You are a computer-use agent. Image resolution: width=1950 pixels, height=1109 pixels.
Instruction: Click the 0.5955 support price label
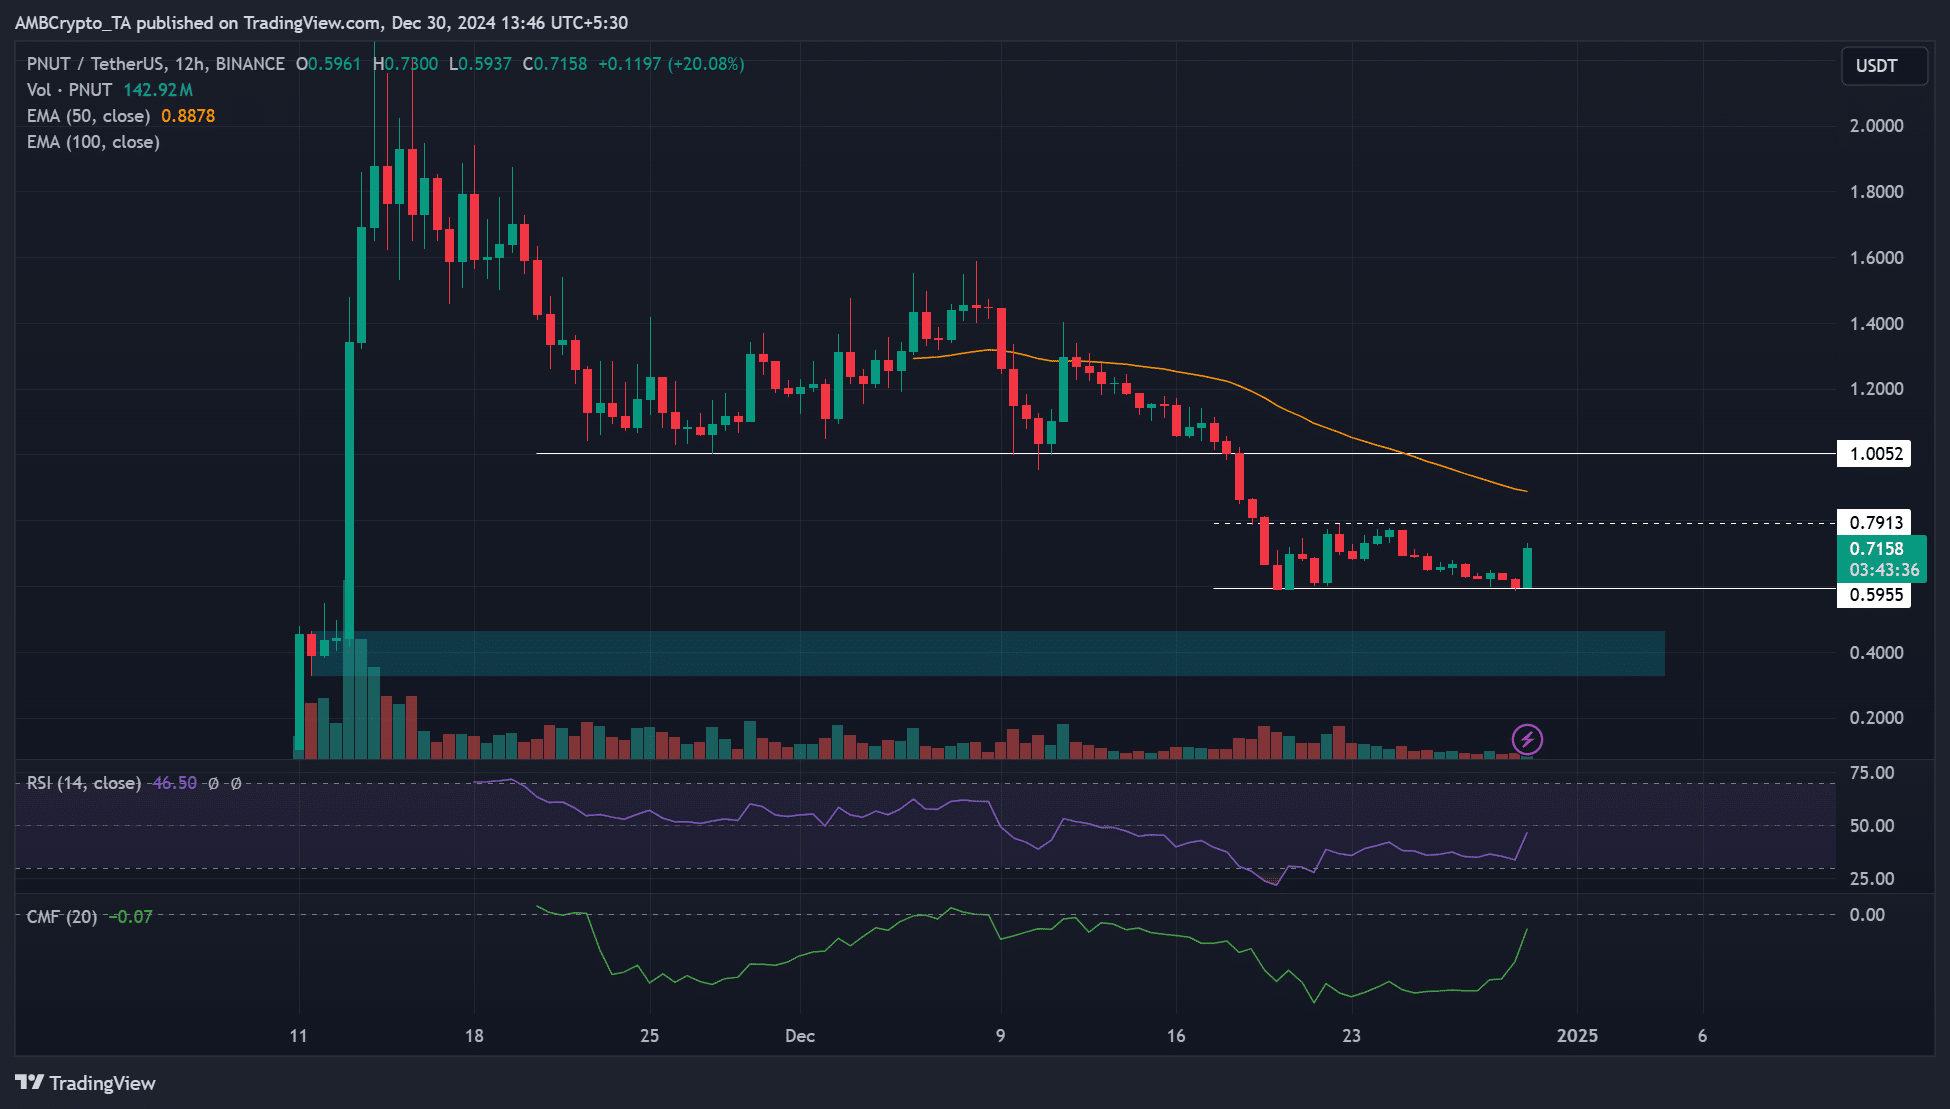click(1875, 595)
